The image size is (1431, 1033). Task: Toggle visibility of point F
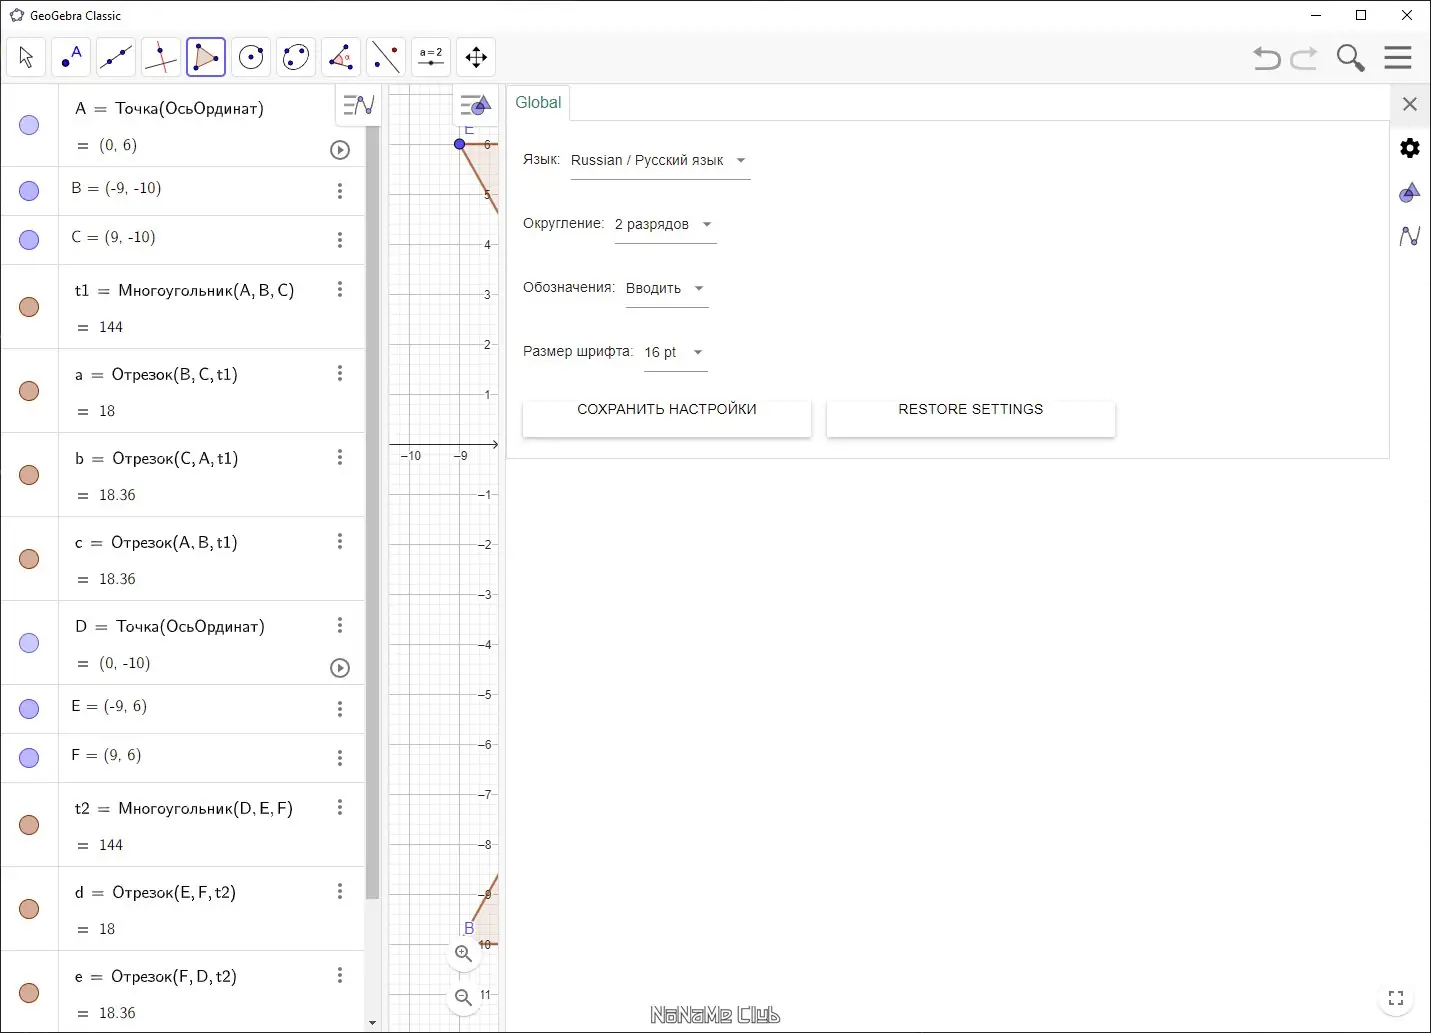point(29,758)
